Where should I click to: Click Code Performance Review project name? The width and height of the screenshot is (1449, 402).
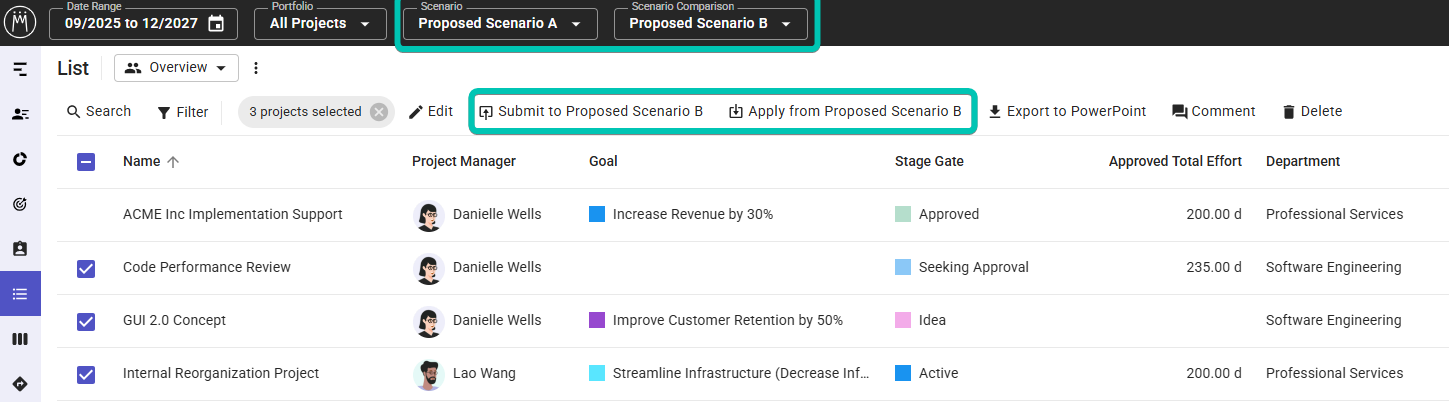[x=207, y=267]
